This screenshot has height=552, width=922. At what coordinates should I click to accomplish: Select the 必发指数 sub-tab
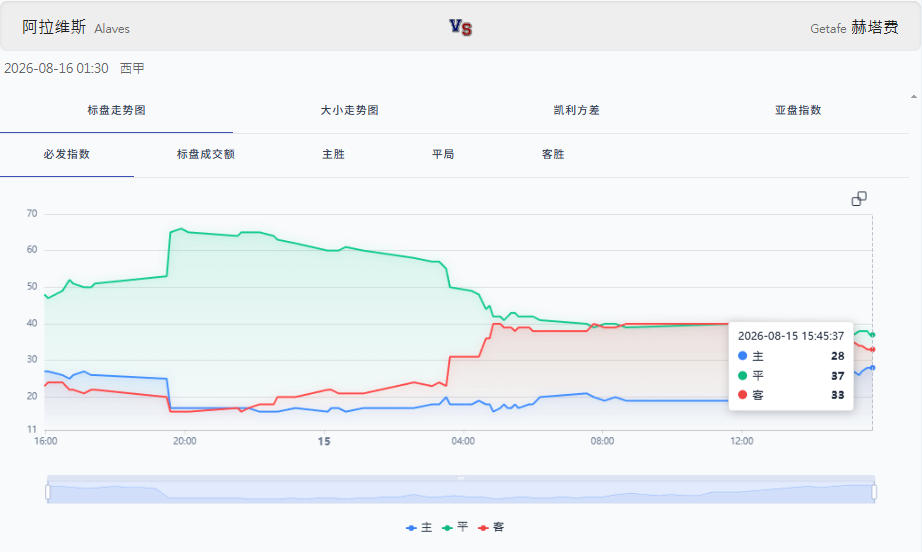tap(66, 155)
